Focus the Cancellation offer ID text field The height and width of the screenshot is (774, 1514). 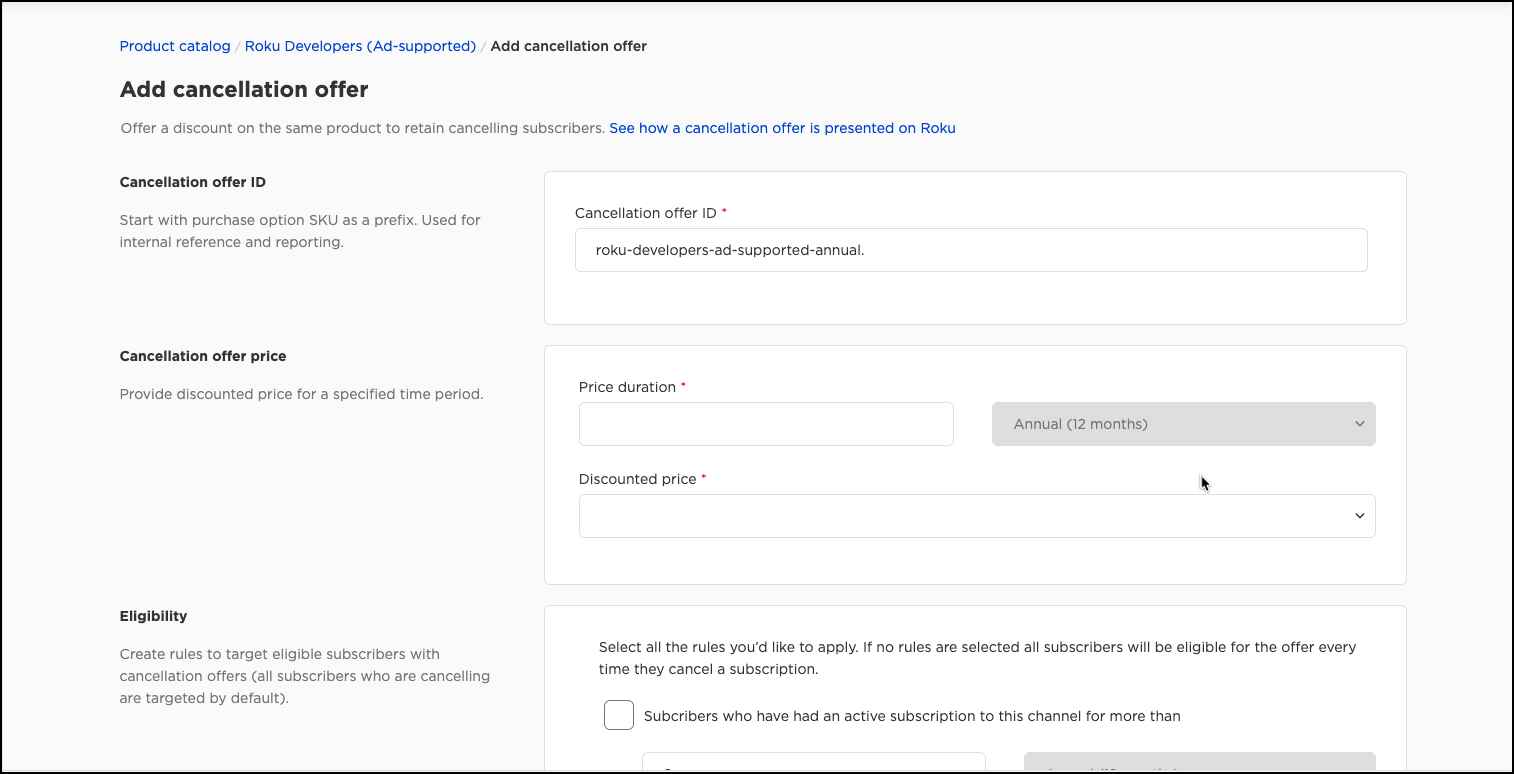(970, 250)
